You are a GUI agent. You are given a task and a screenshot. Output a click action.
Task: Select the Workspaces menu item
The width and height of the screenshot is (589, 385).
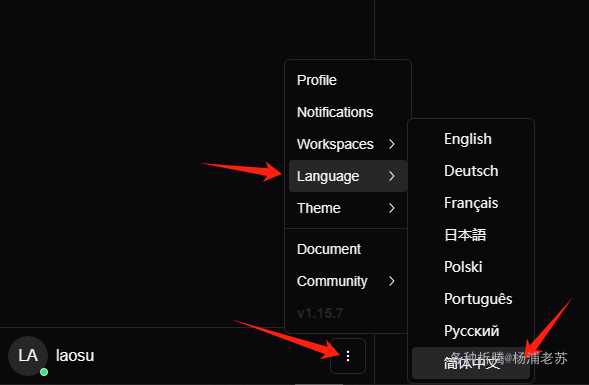click(348, 144)
